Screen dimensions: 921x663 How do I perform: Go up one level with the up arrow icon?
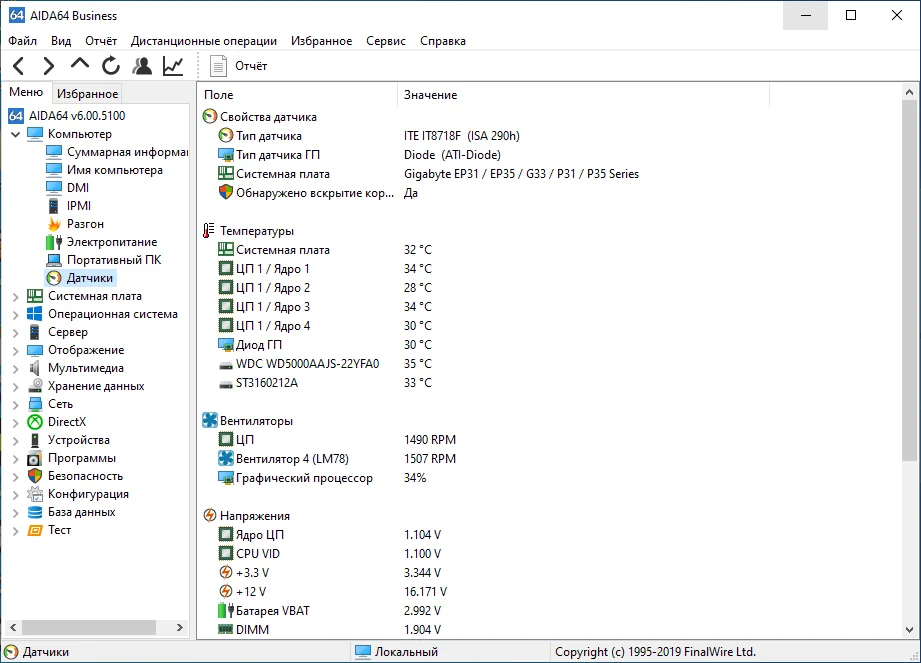(x=80, y=63)
